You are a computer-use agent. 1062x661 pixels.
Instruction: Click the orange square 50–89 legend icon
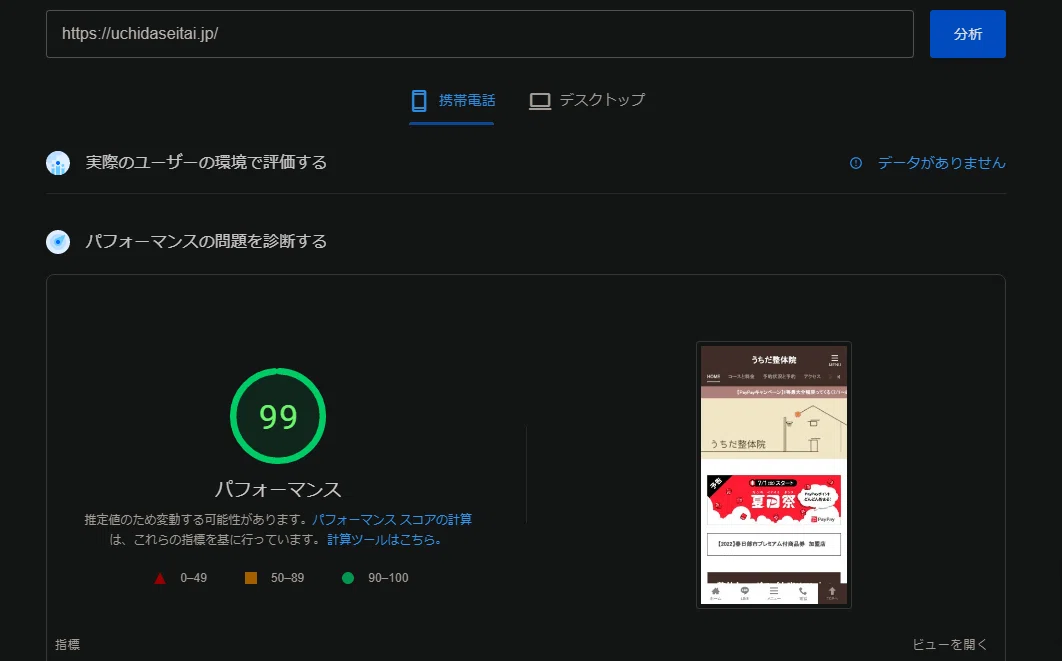pyautogui.click(x=251, y=578)
